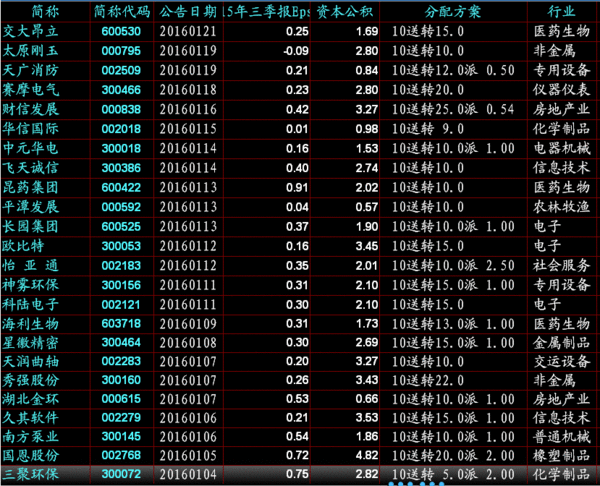Select stock name 欧比特
The width and height of the screenshot is (600, 486).
point(23,246)
